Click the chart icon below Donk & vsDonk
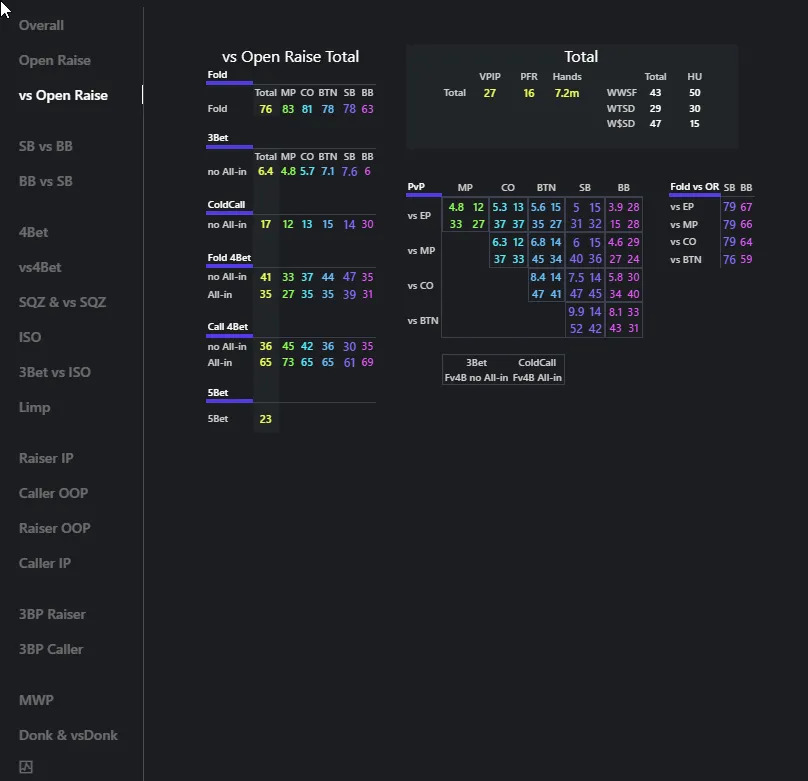The height and width of the screenshot is (781, 808). (26, 767)
